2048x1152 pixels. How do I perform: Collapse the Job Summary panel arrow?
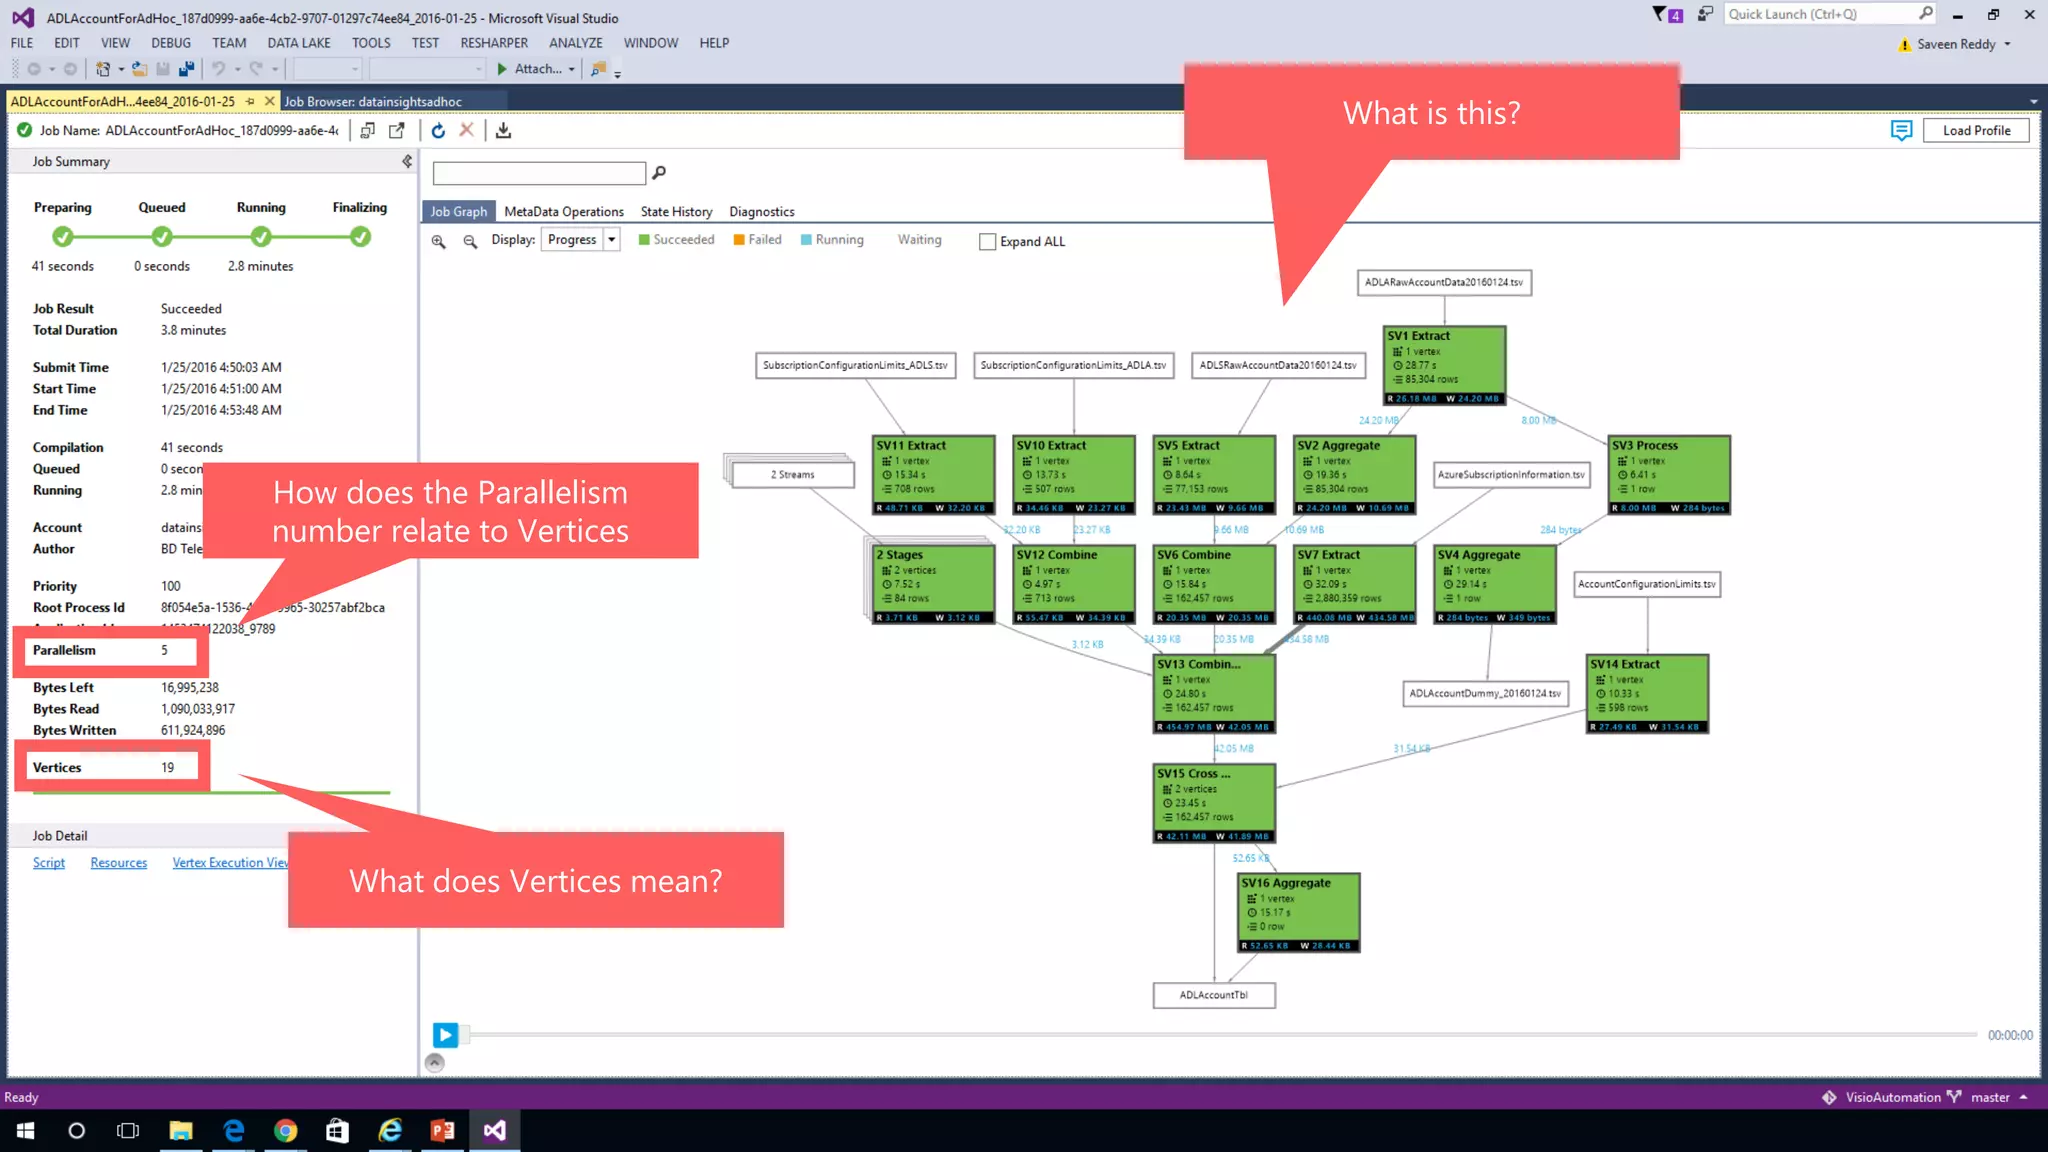406,161
